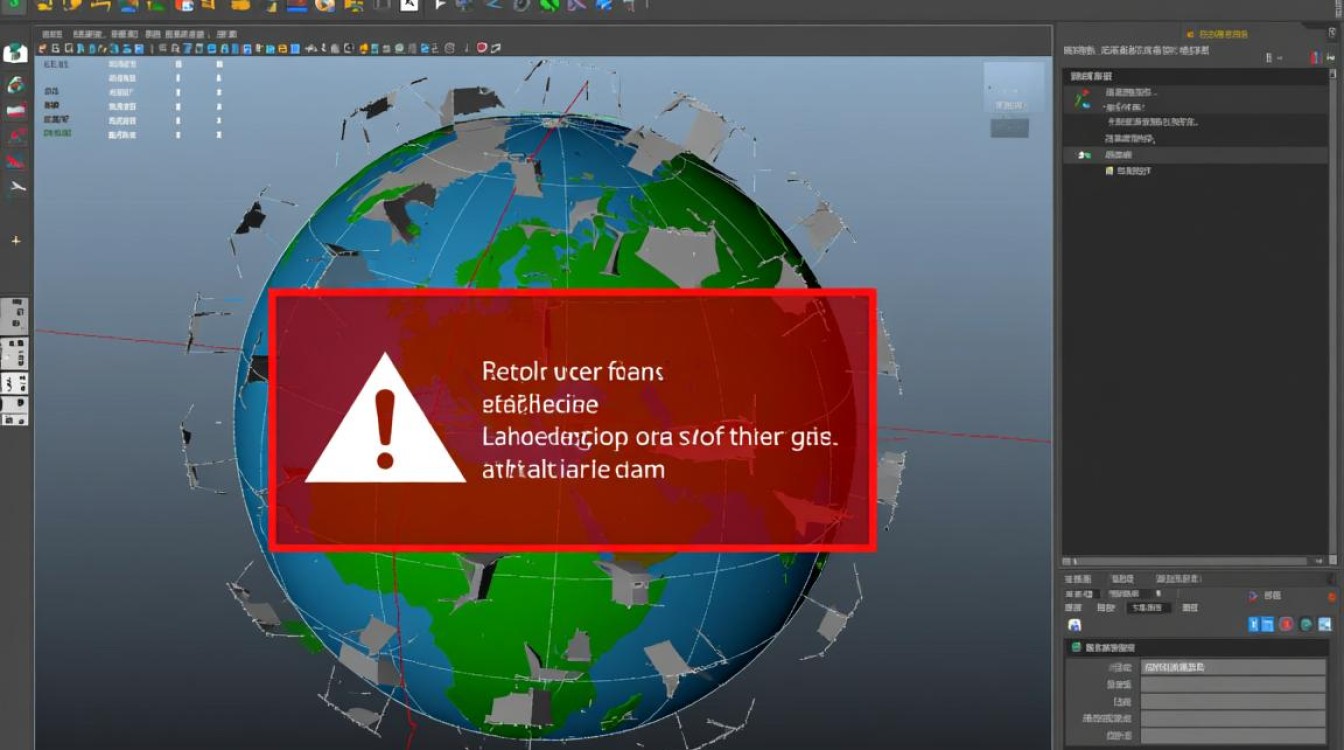Select the white arrow pointer icon on top shelf
1344x750 pixels.
coord(441,5)
